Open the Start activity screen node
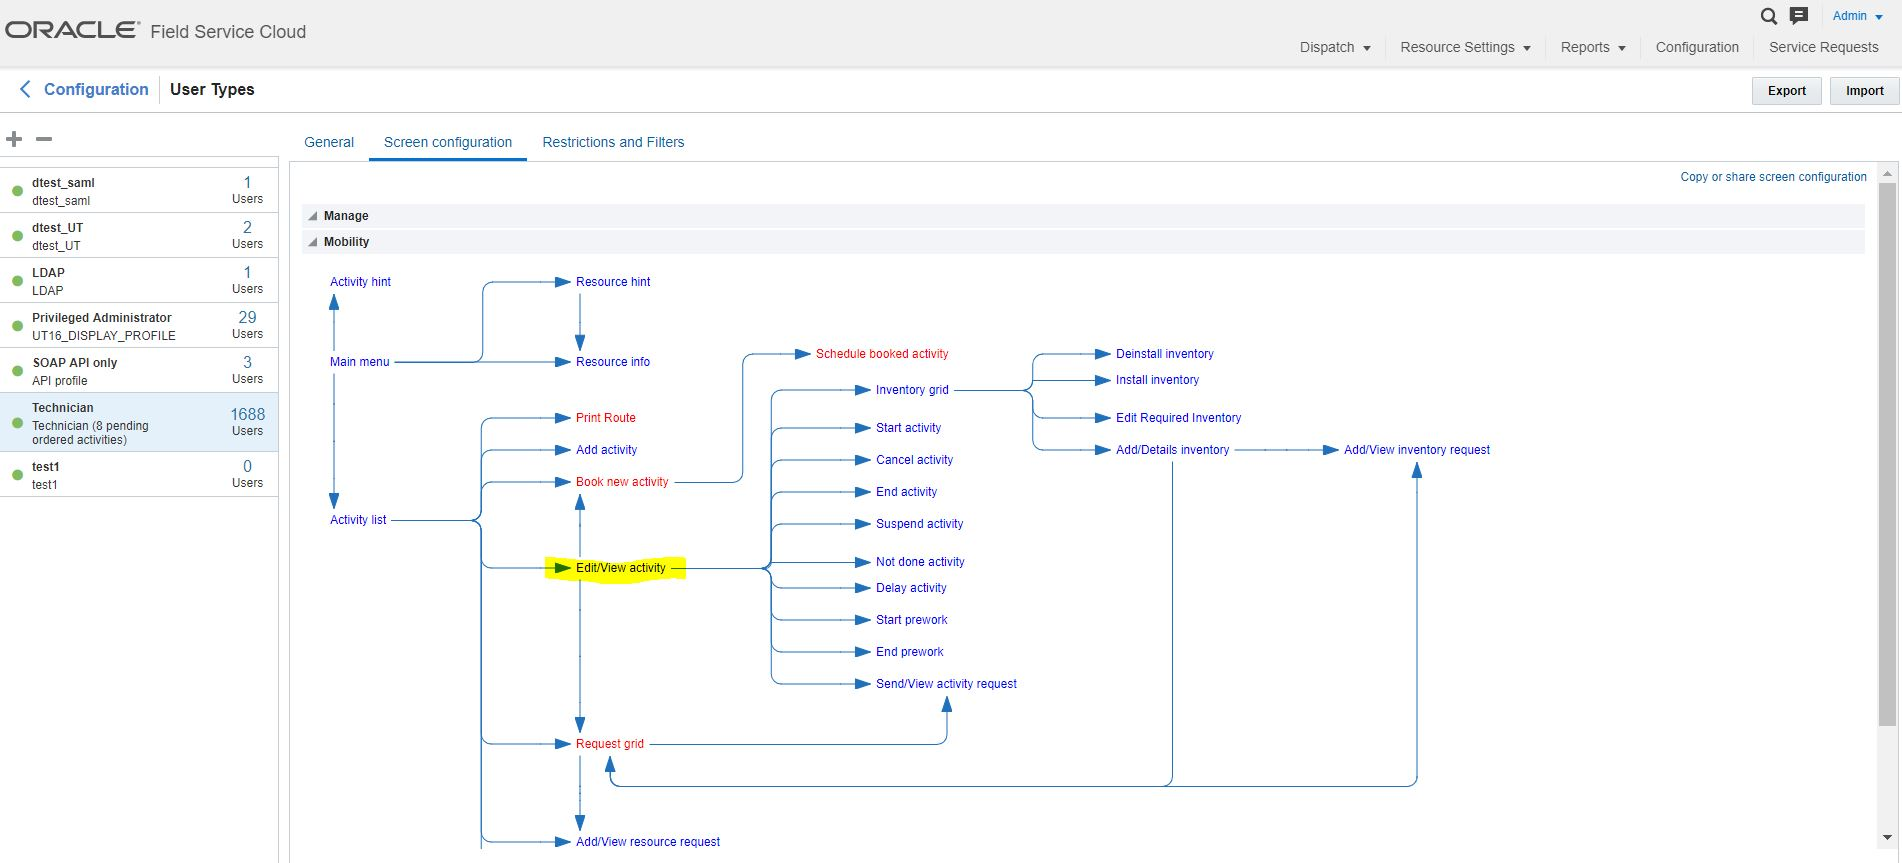The height and width of the screenshot is (863, 1902). coord(908,428)
